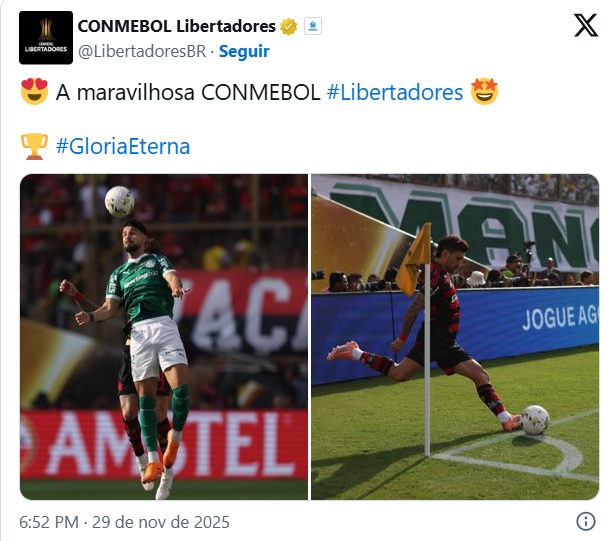Open the CONMEBOL Libertadores profile avatar
This screenshot has width=613, height=541.
46,38
